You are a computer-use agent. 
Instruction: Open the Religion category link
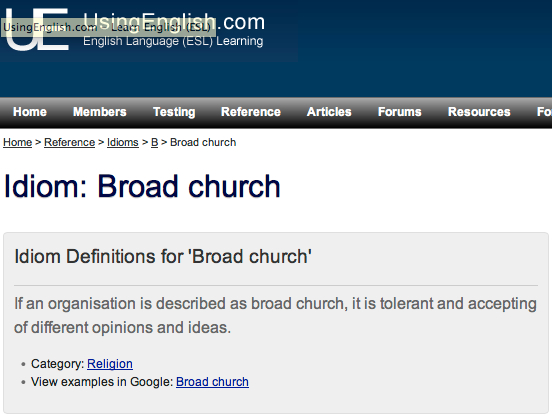point(110,364)
